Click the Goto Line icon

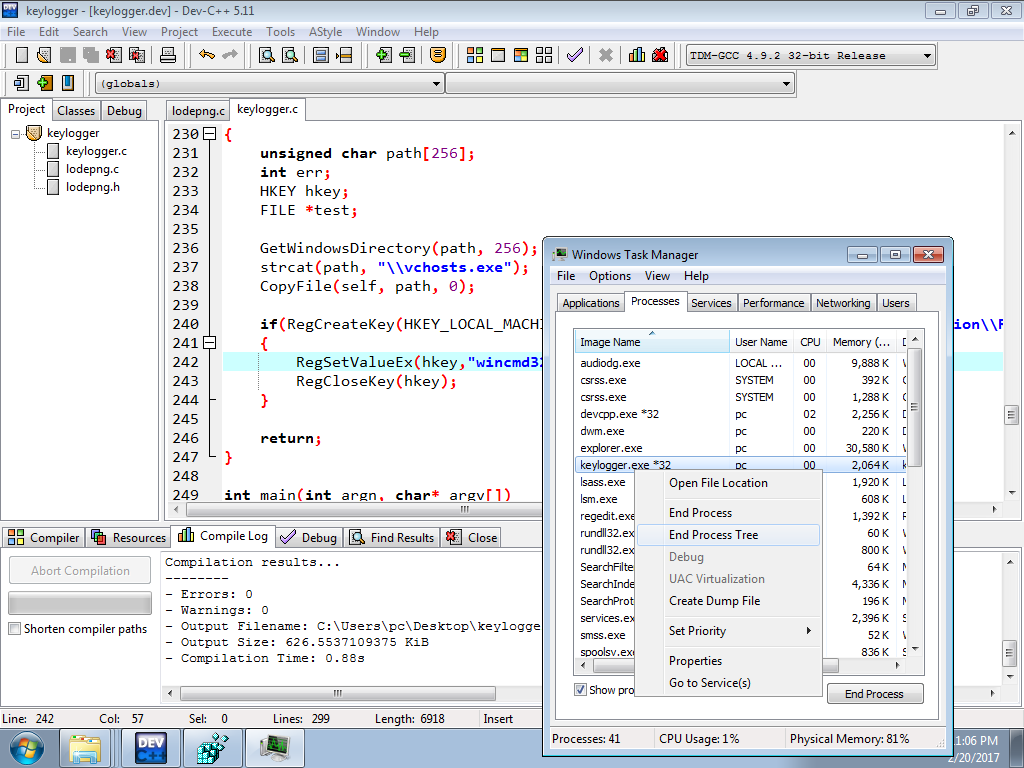(x=344, y=55)
